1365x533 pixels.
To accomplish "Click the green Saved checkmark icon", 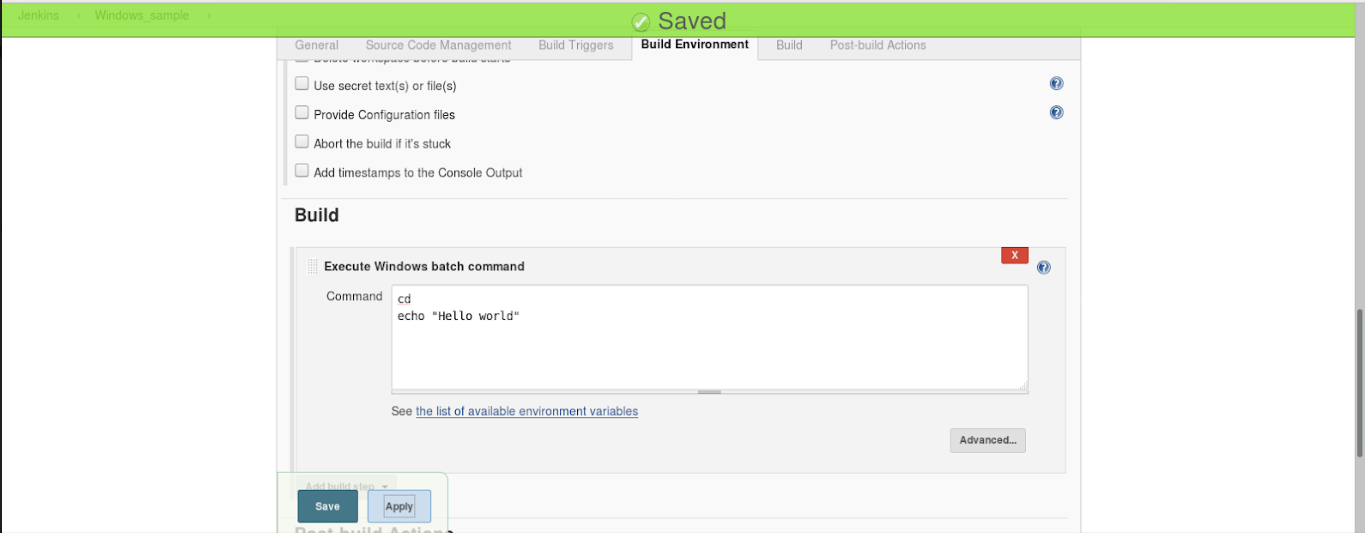I will coord(641,22).
